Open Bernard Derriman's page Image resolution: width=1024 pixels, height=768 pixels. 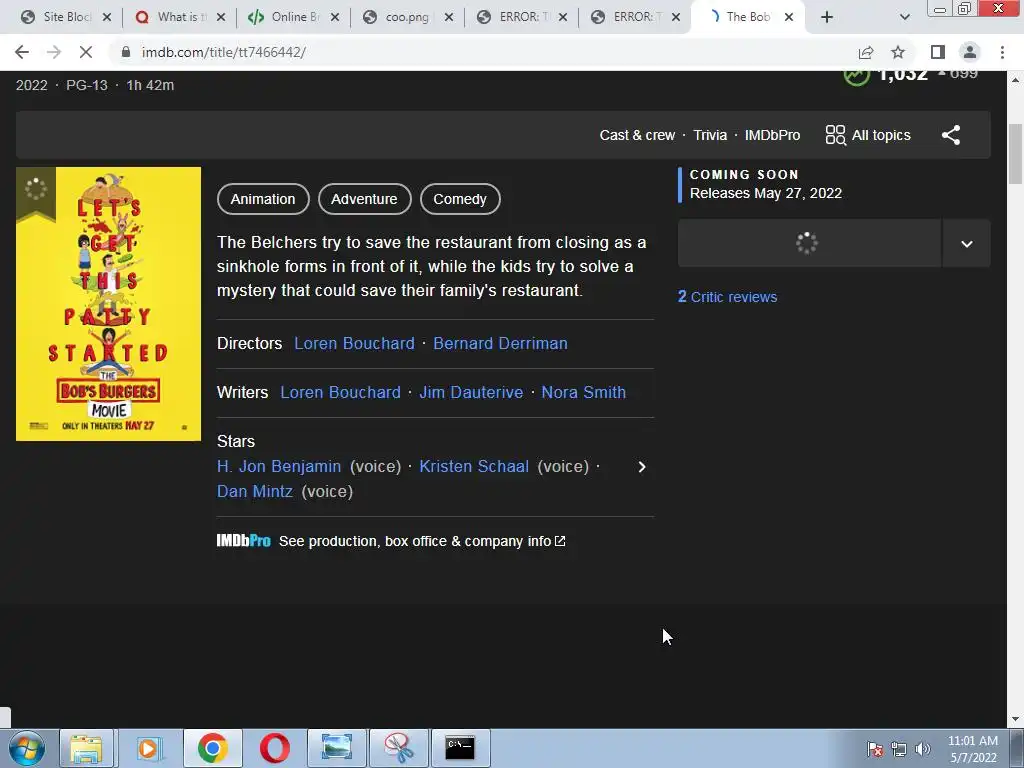tap(500, 344)
